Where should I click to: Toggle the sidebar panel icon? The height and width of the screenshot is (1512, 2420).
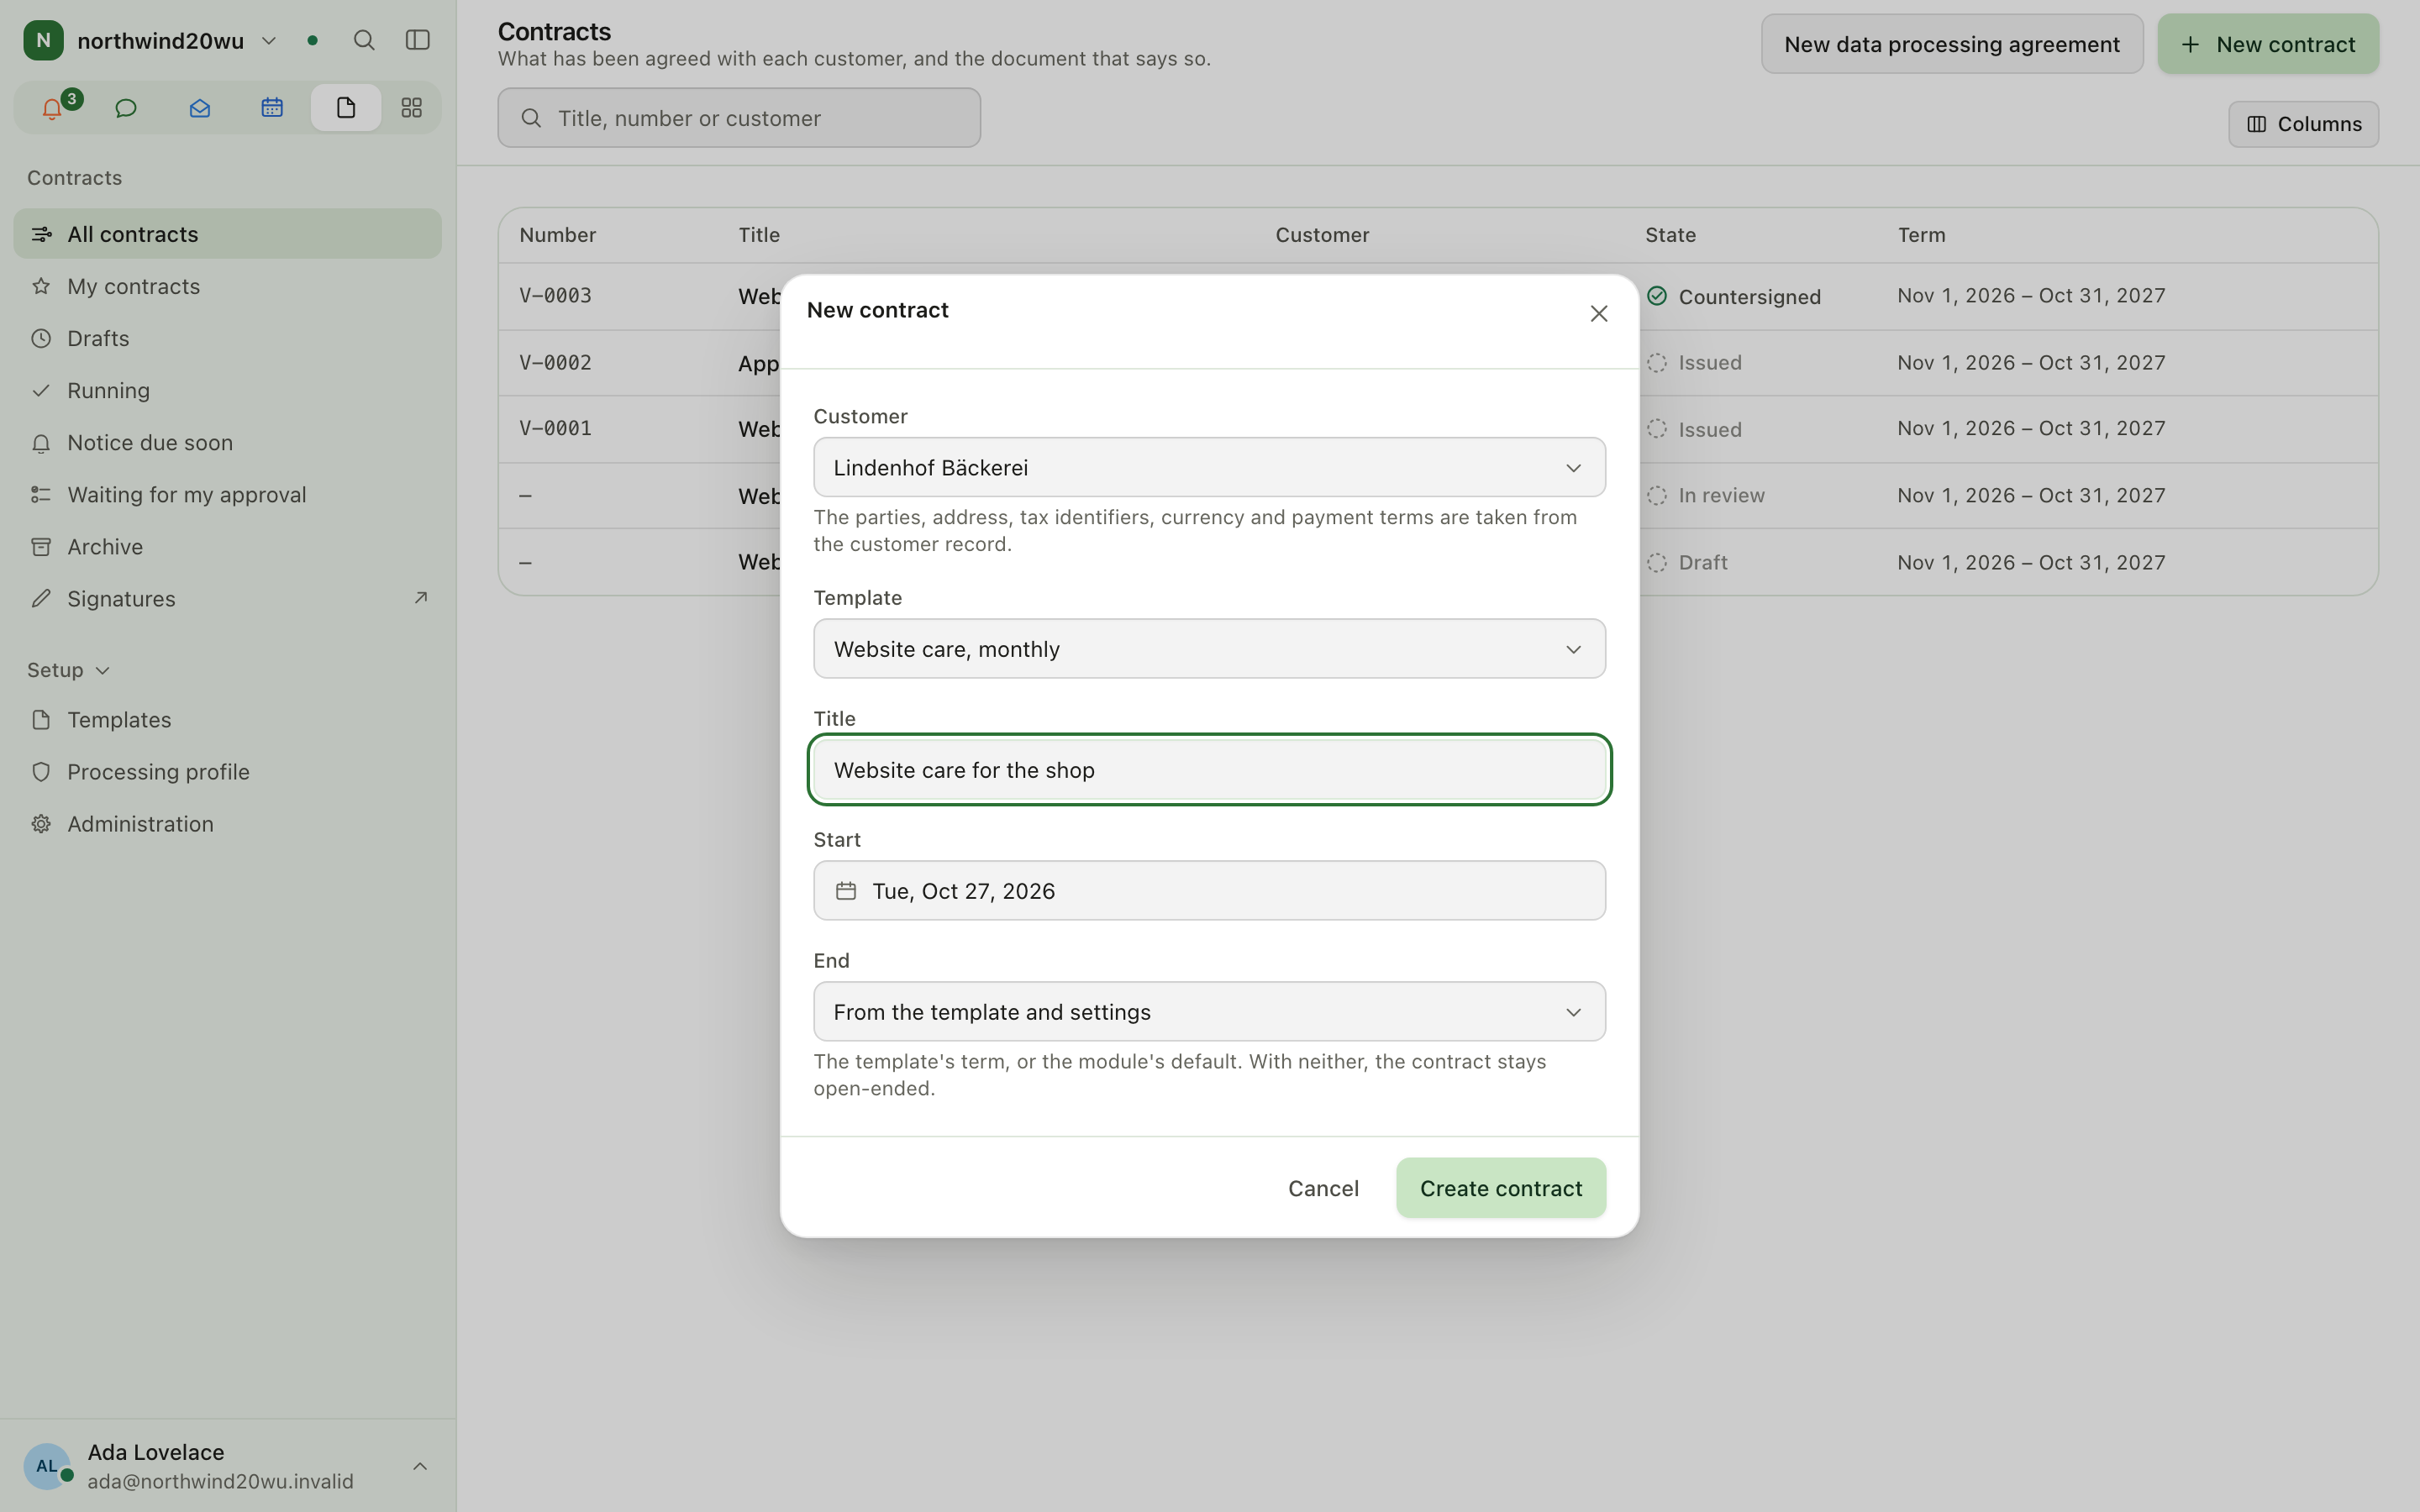tap(418, 40)
